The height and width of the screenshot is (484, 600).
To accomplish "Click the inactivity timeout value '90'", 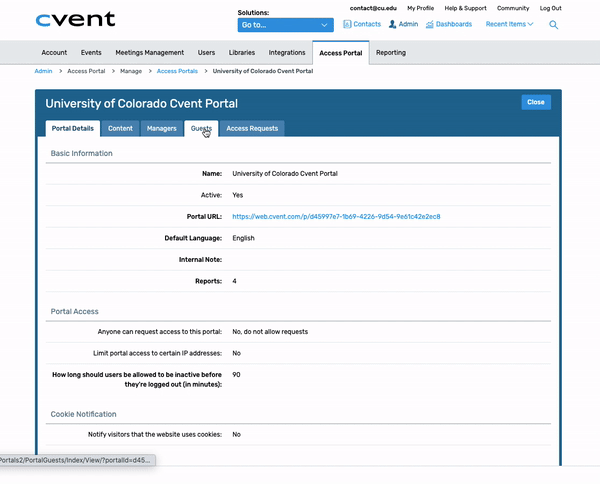I will pos(236,375).
